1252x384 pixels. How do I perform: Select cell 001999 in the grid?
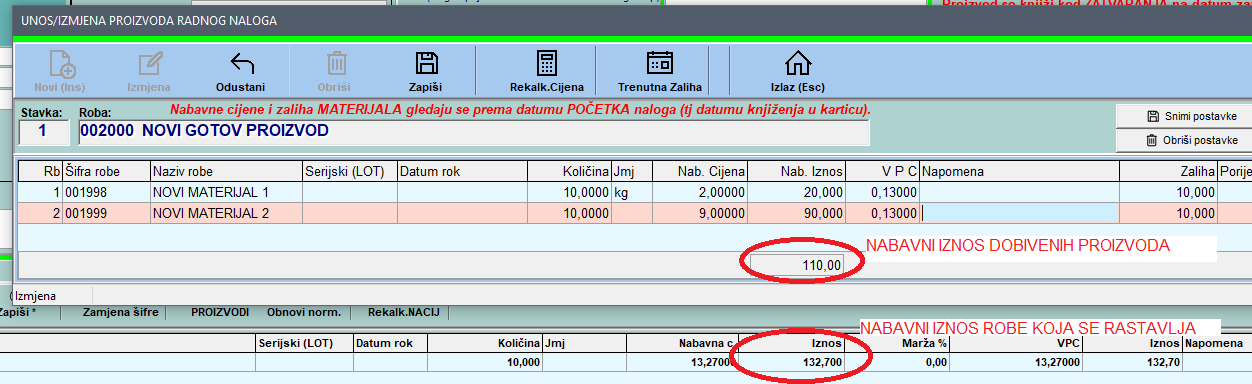coord(106,213)
